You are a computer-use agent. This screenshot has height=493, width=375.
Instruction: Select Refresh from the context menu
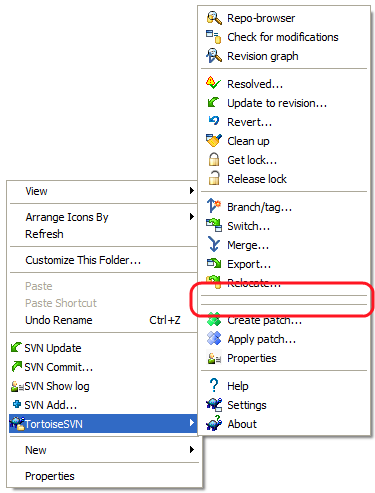click(44, 234)
